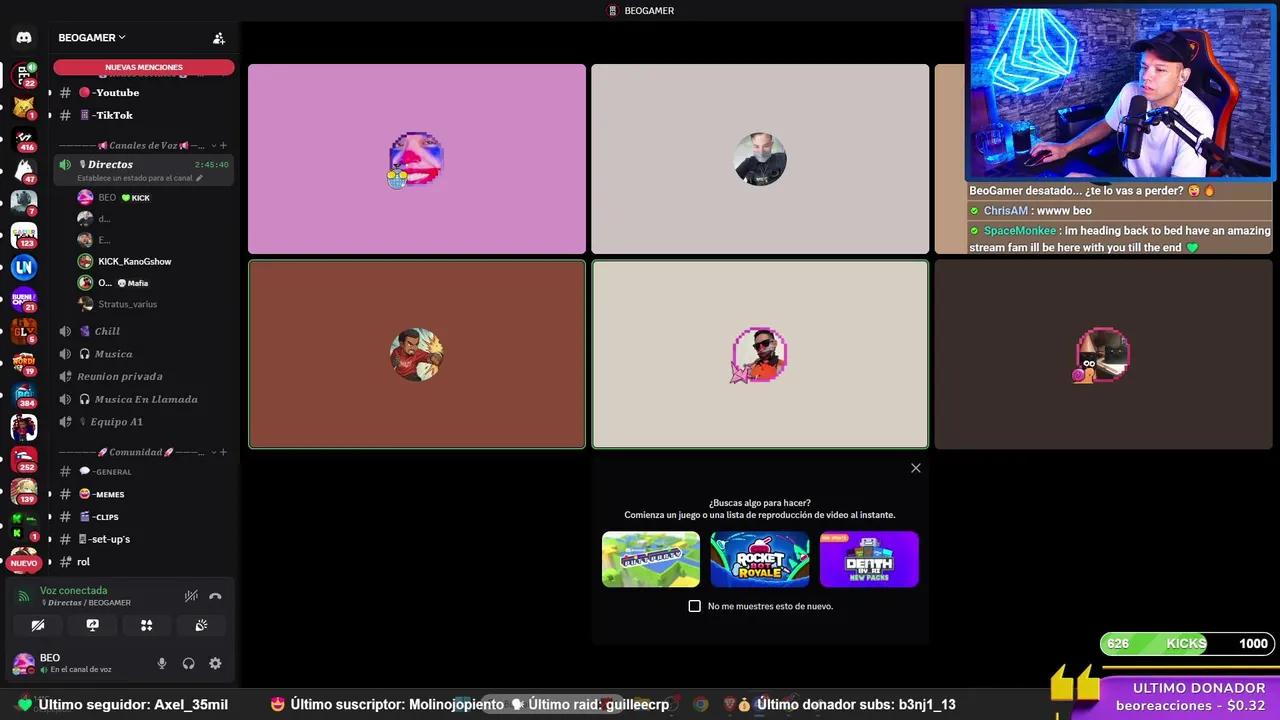This screenshot has width=1280, height=720.
Task: Close the activity suggestions popup
Action: click(915, 468)
